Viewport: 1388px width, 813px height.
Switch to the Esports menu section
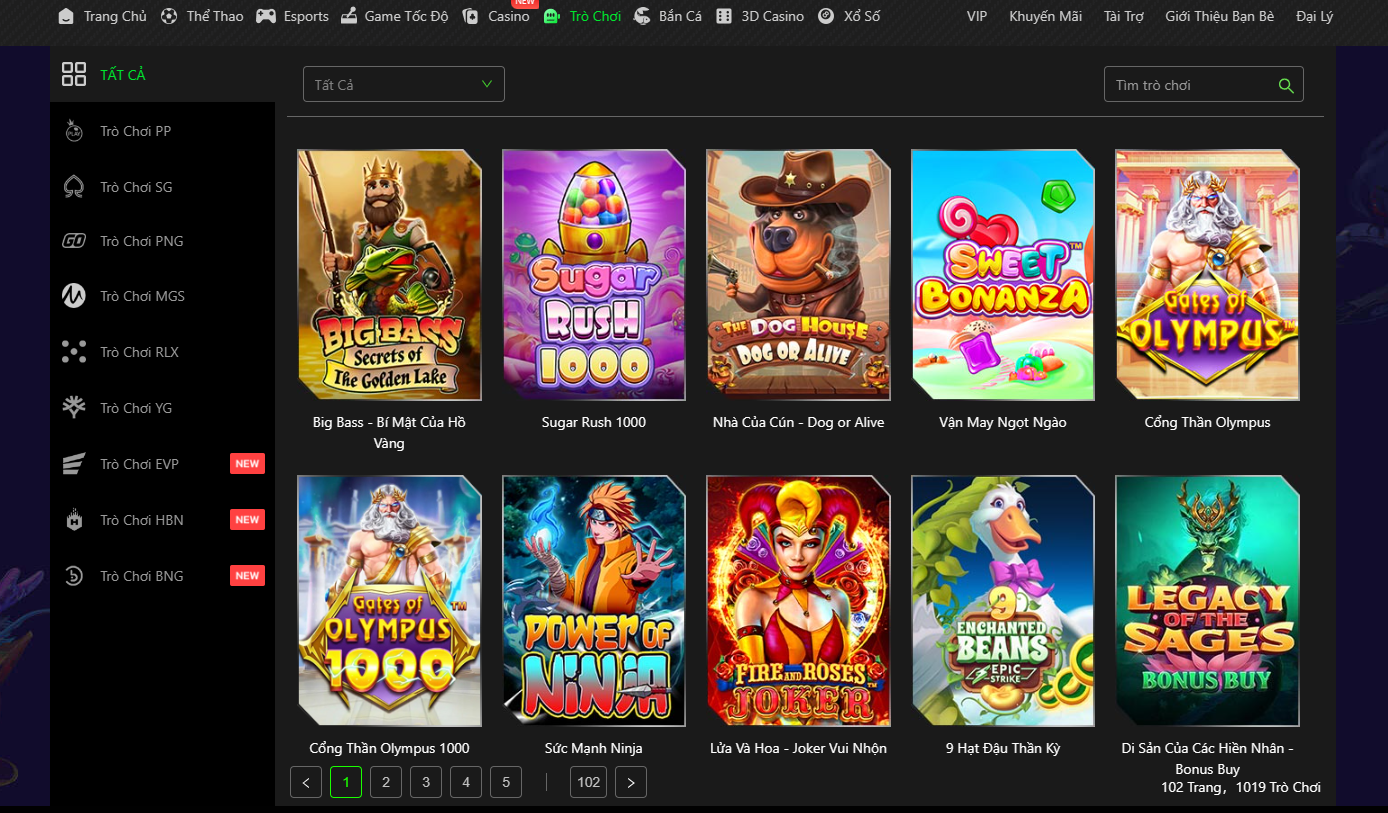point(292,16)
